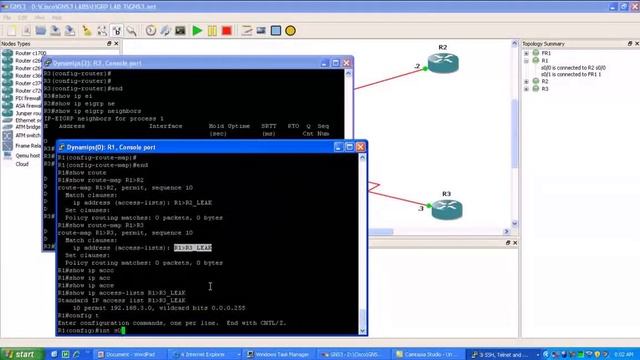Click the second toolbar document icon
Viewport: 640px width, 360px height.
(x=27, y=31)
